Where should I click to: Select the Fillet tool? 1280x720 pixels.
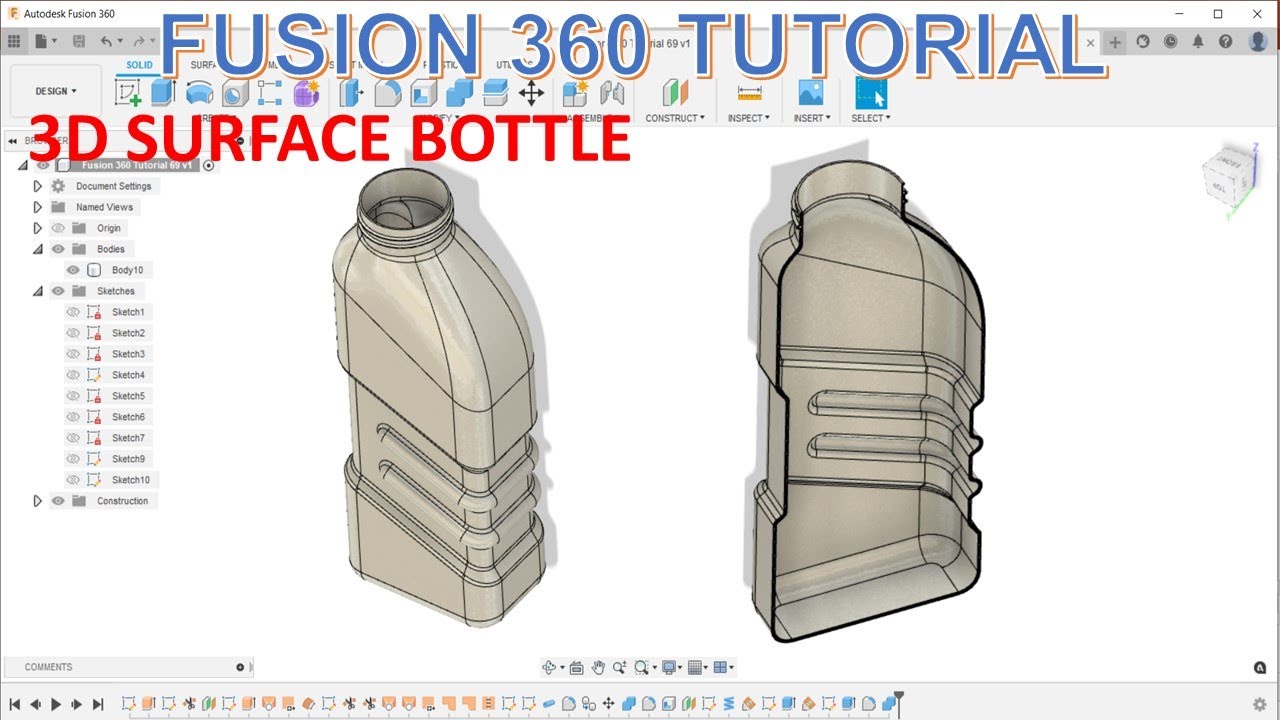387,94
